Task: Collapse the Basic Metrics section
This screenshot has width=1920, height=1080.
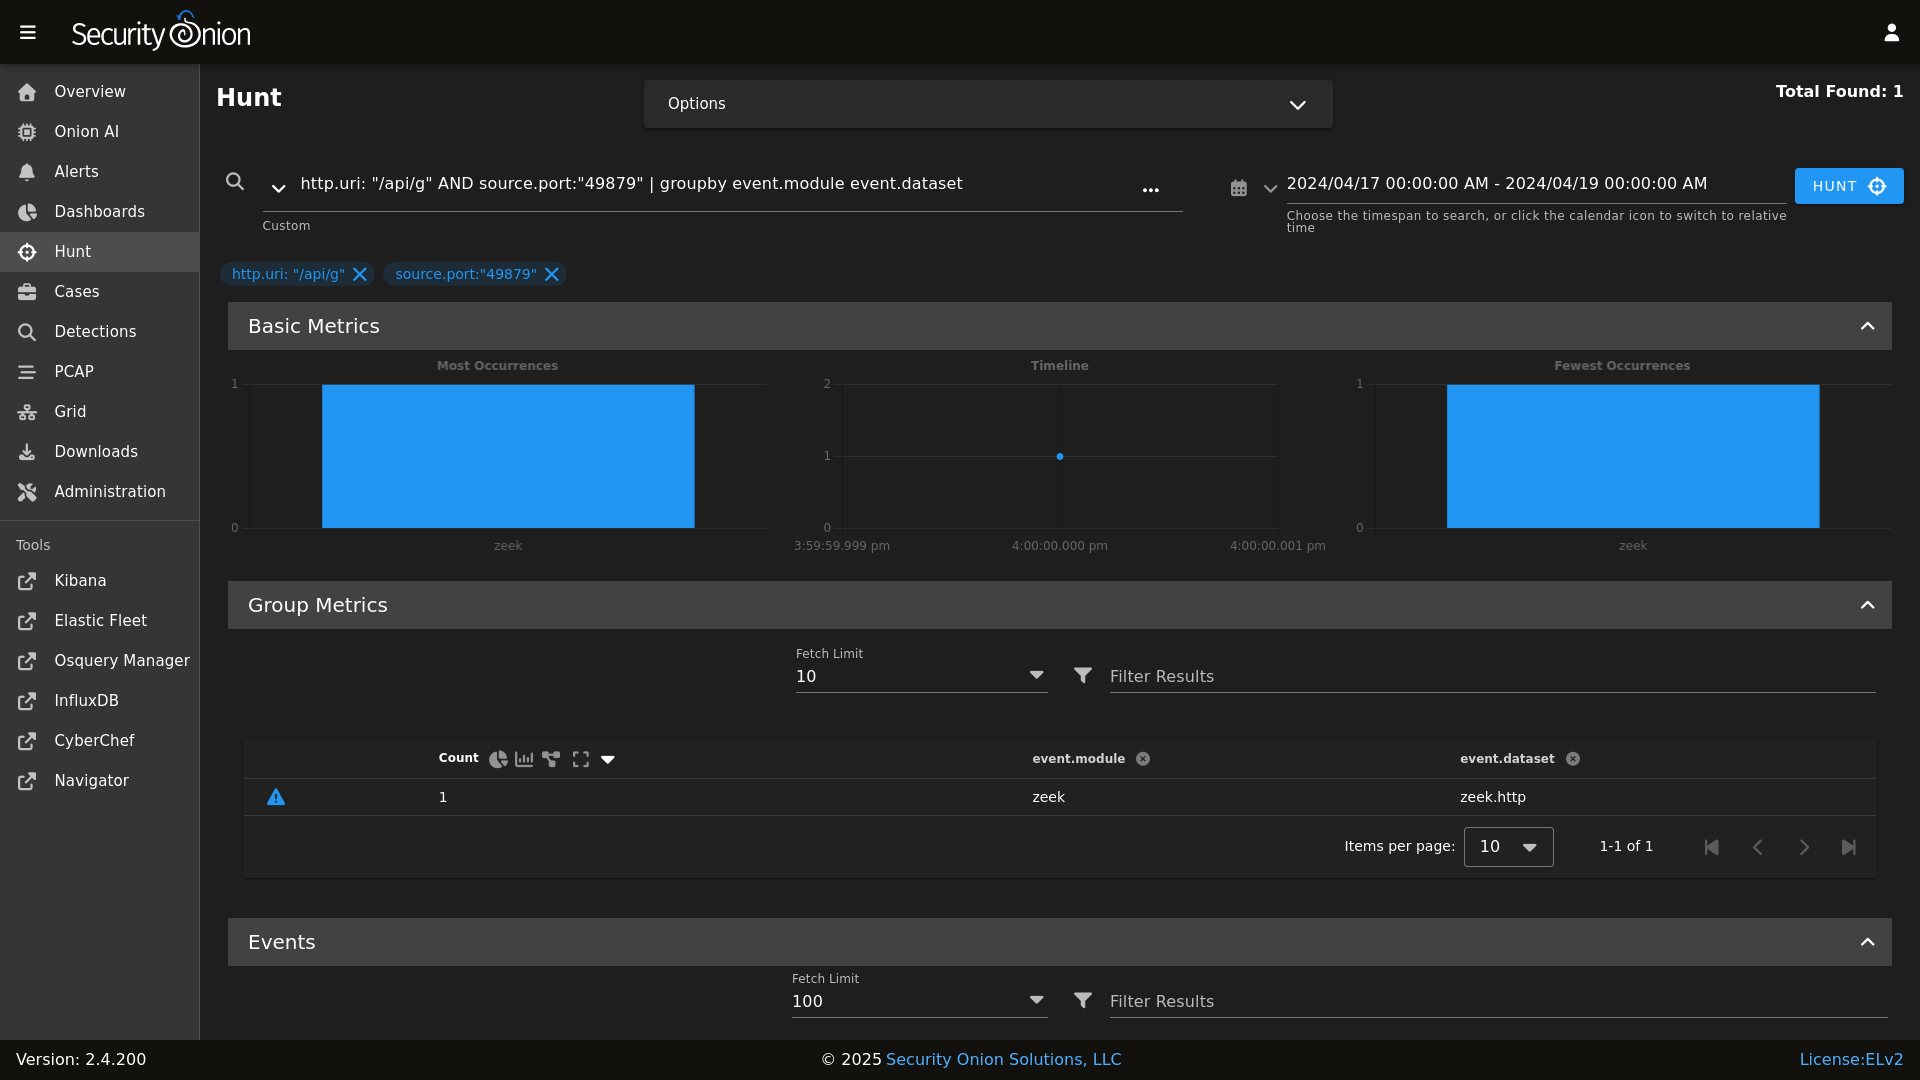Action: coord(1868,325)
